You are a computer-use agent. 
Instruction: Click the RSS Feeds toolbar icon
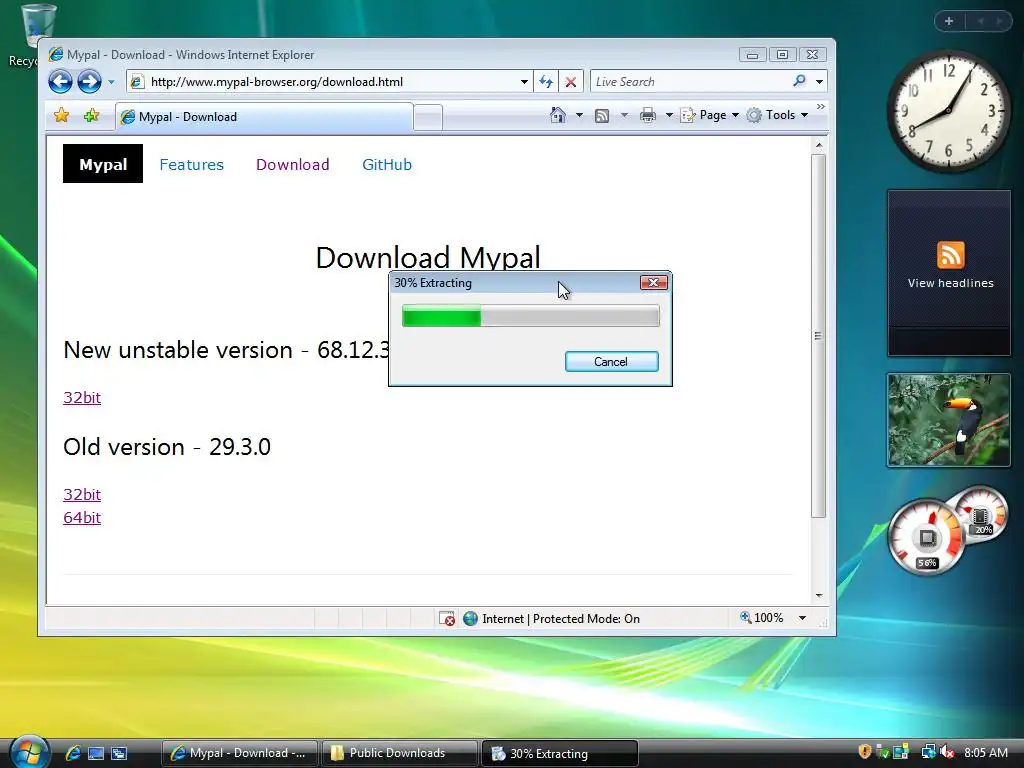click(602, 116)
